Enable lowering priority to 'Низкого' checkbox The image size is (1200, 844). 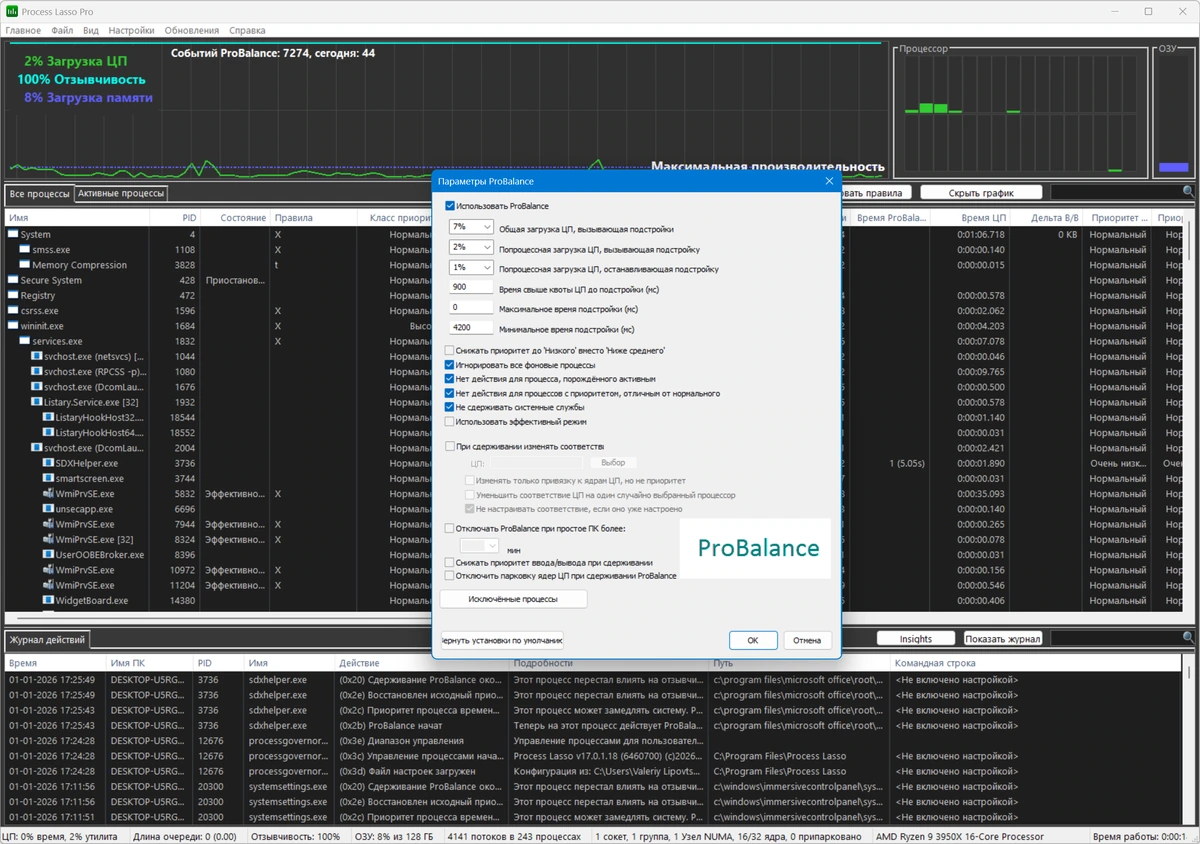(450, 350)
